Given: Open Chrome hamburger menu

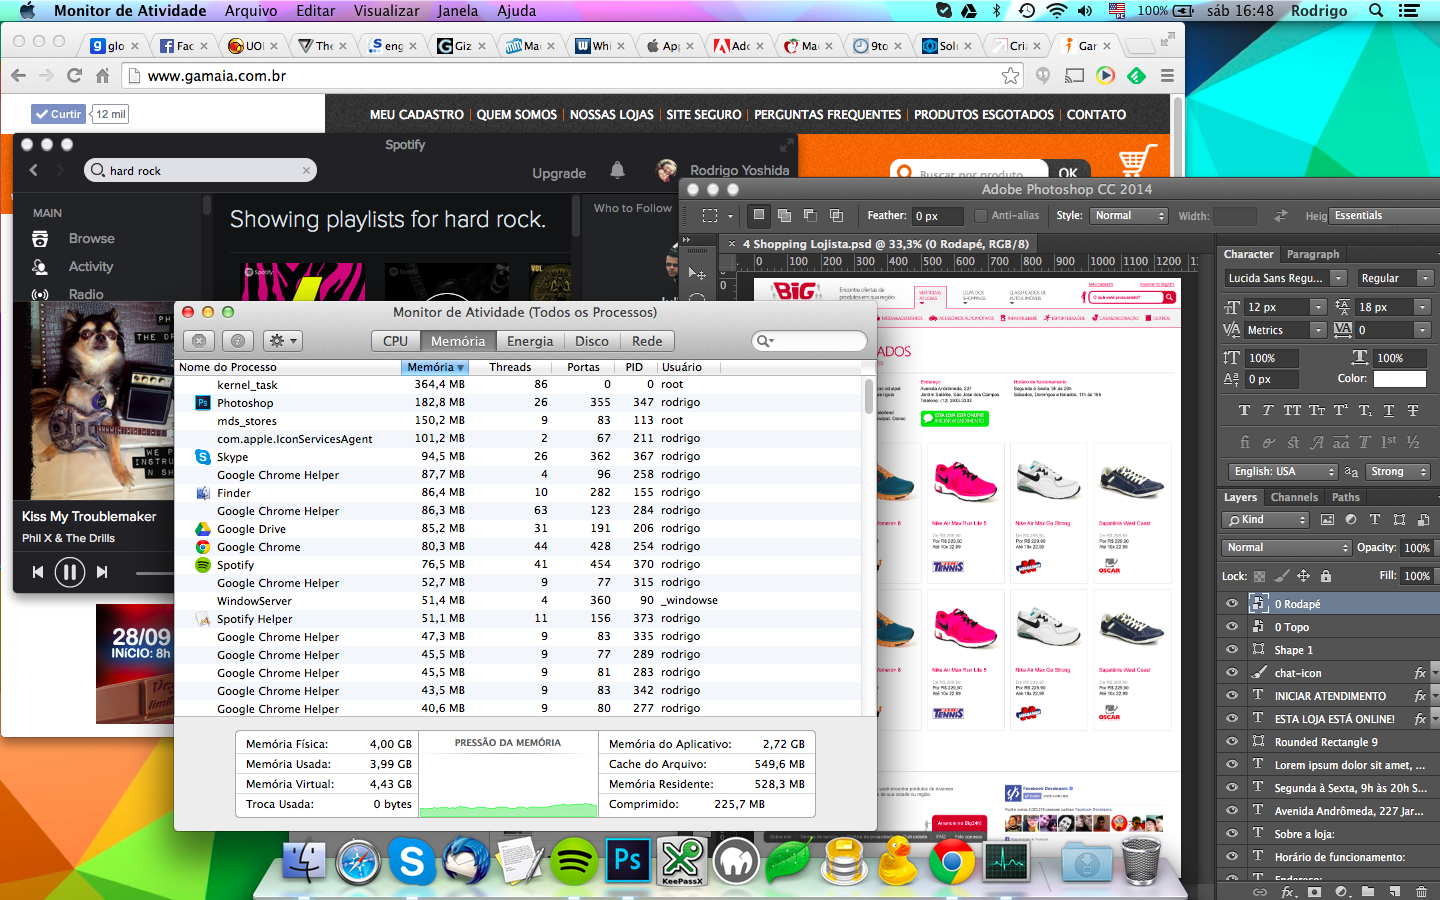Looking at the screenshot, I should tap(1167, 76).
